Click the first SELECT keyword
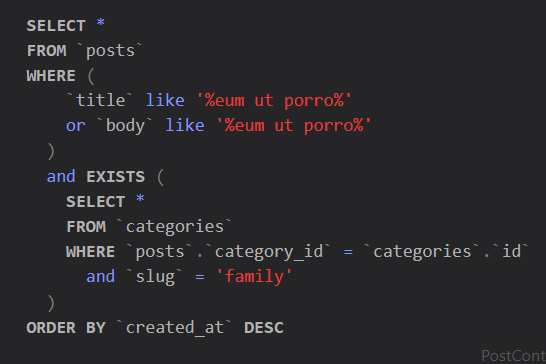The height and width of the screenshot is (364, 546). click(56, 26)
